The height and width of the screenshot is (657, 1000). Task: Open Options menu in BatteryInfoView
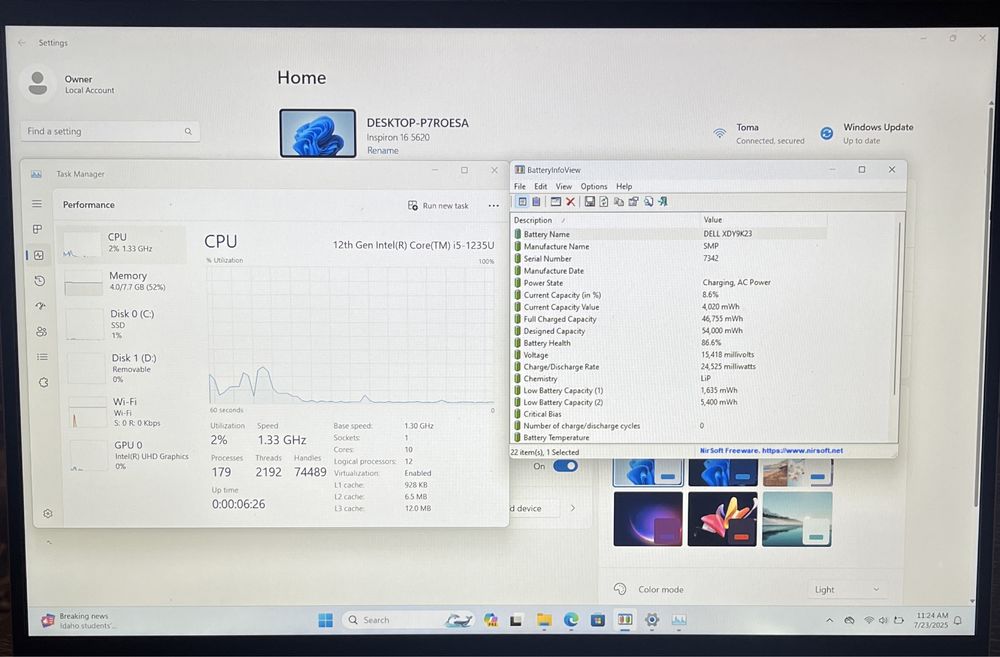[x=594, y=186]
